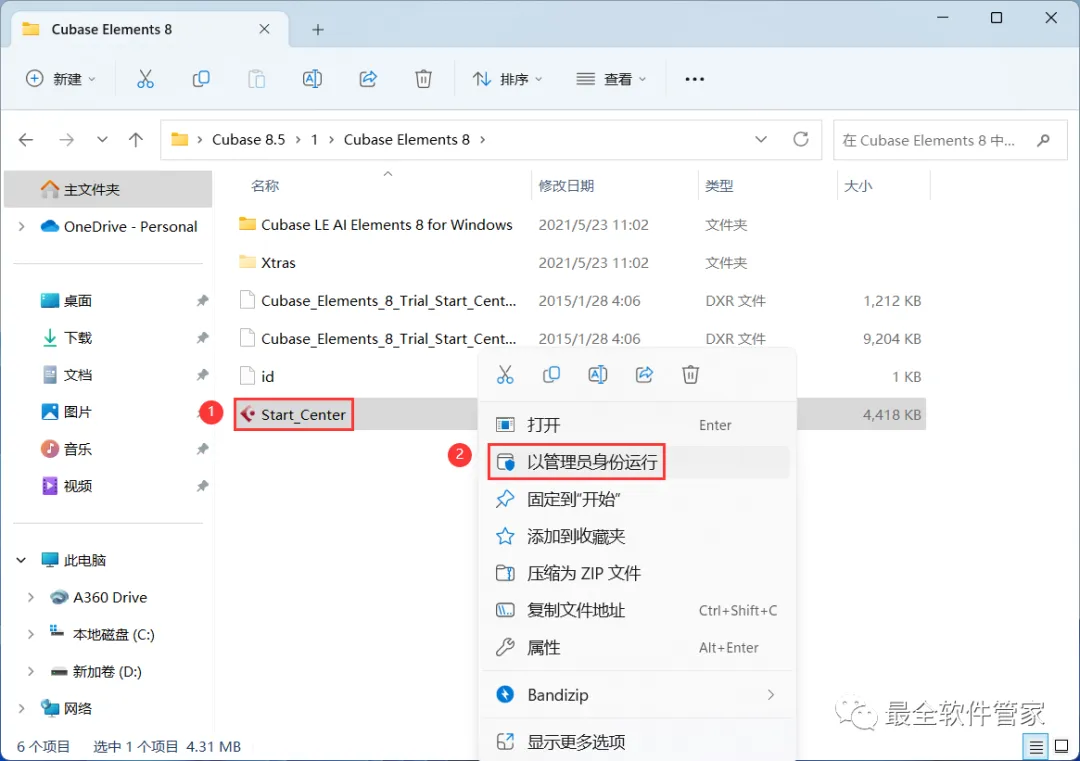Screen dimensions: 1080x761
Task: Open a new tab with the plus button
Action: click(318, 30)
